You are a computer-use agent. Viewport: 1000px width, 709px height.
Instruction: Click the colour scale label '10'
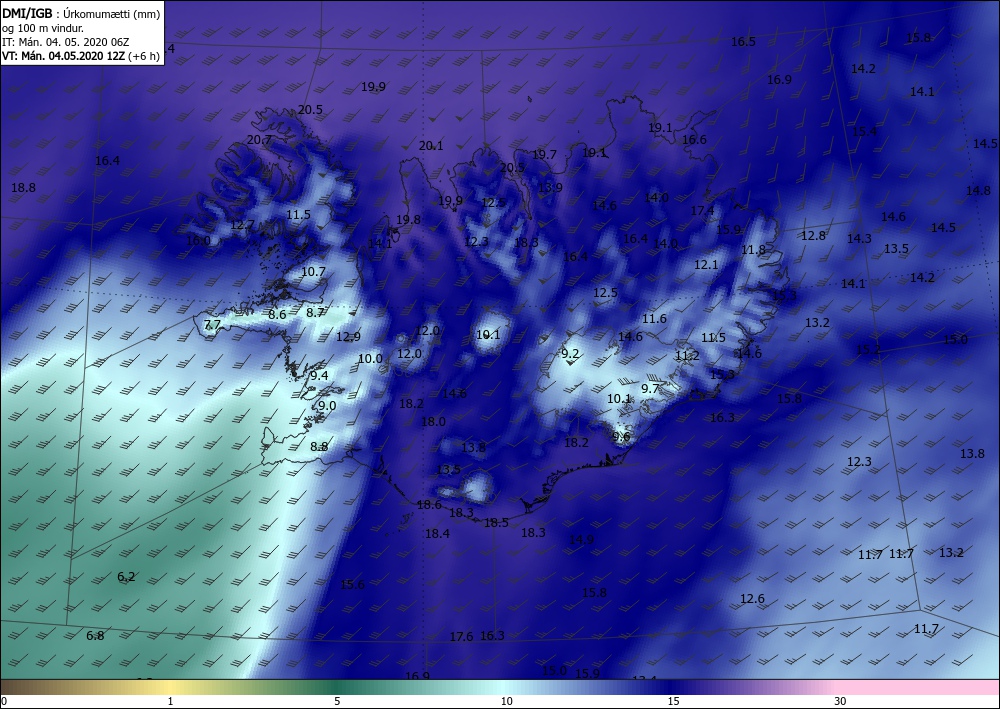click(506, 702)
